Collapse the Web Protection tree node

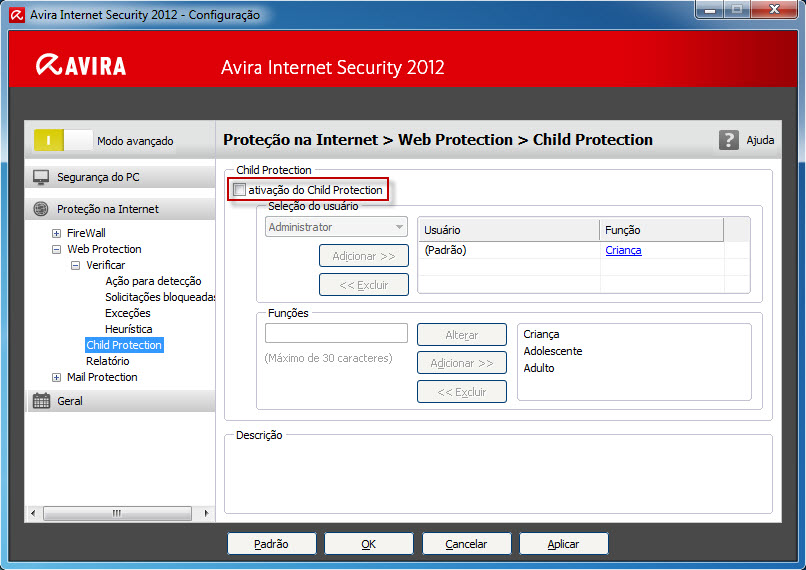(57, 249)
